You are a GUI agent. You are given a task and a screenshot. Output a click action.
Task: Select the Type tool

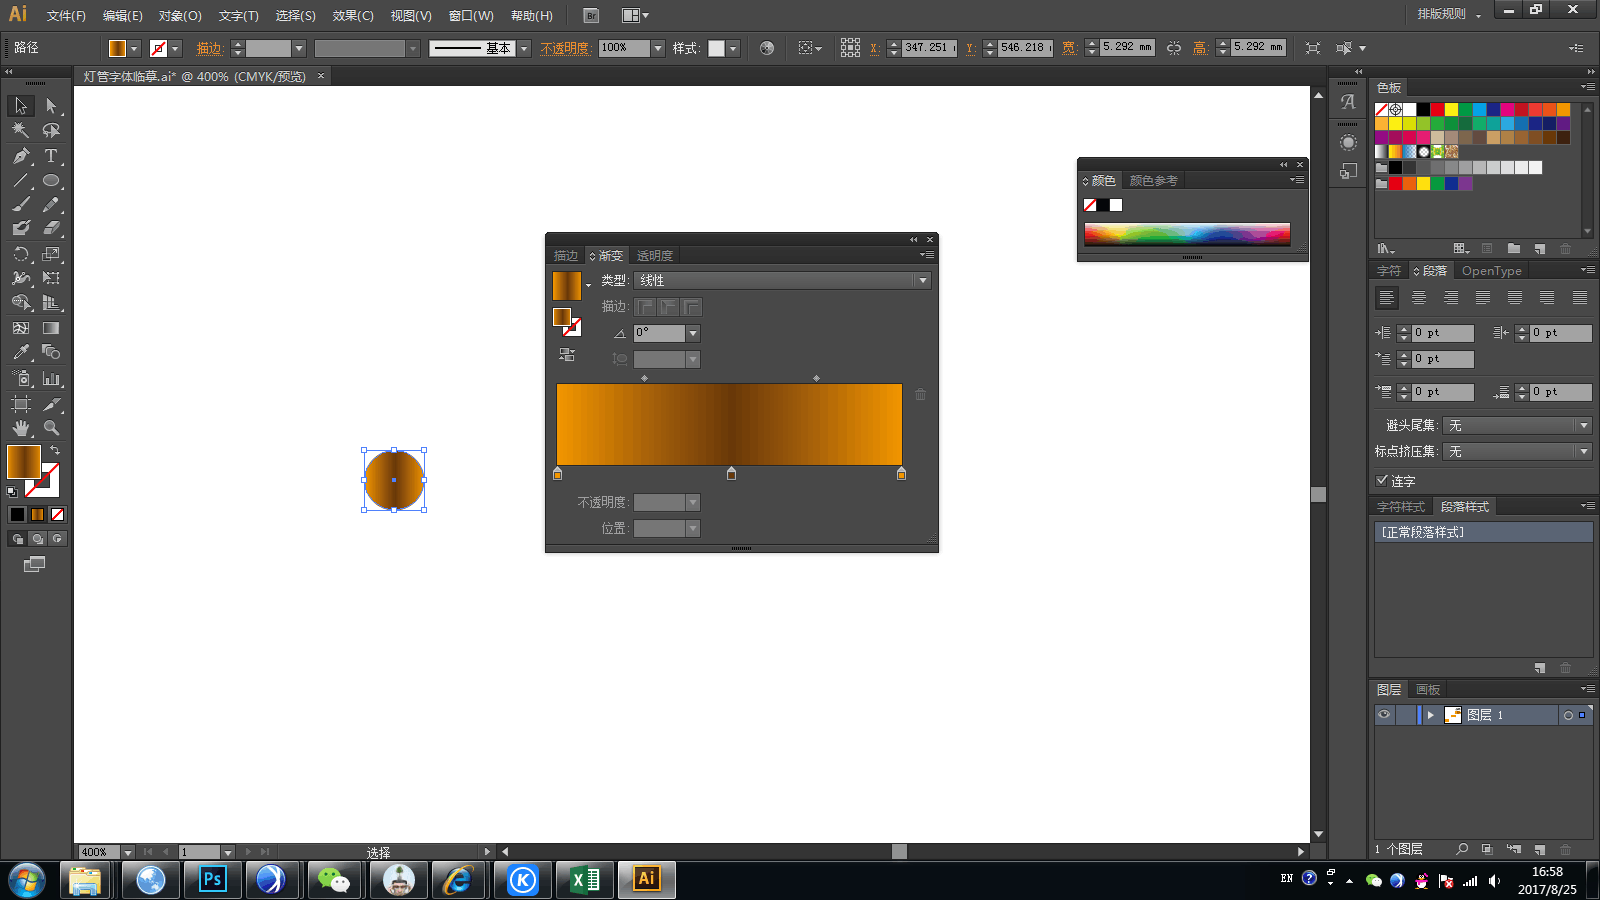pos(51,156)
